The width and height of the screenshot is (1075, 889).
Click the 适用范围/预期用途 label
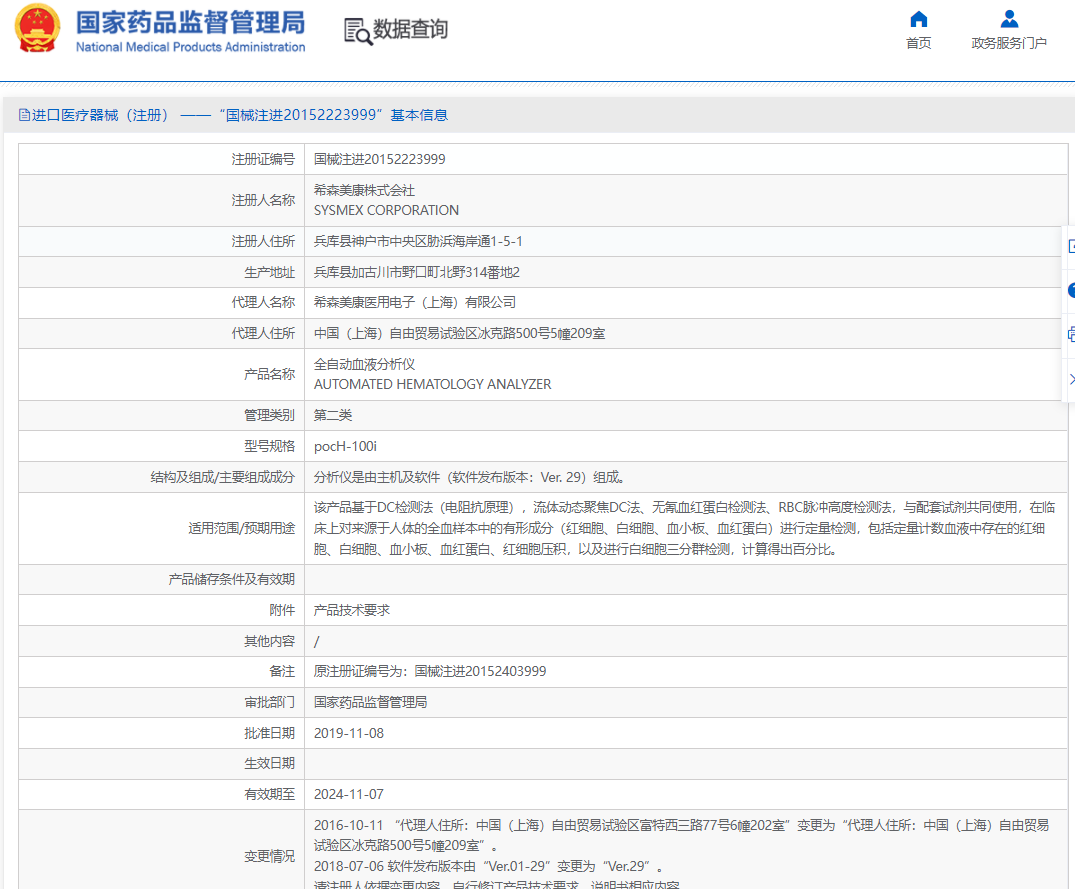pyautogui.click(x=241, y=528)
